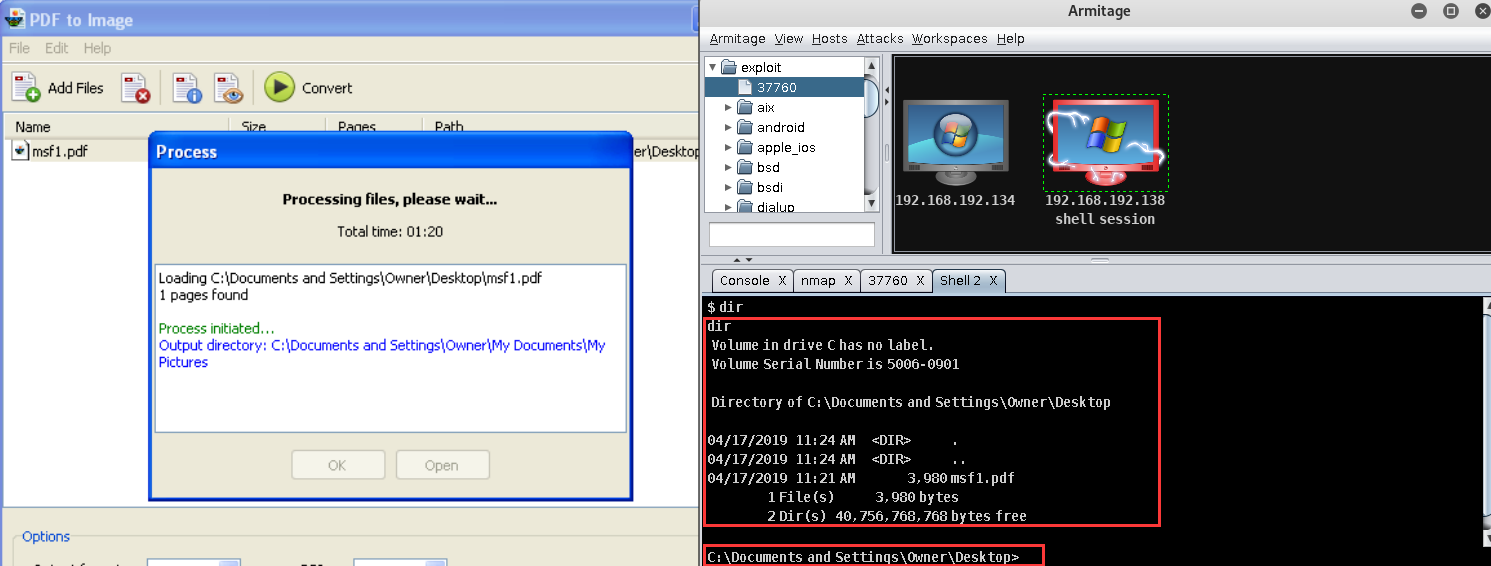This screenshot has height=566, width=1491.
Task: Close the nmap tab with its X
Action: (849, 281)
